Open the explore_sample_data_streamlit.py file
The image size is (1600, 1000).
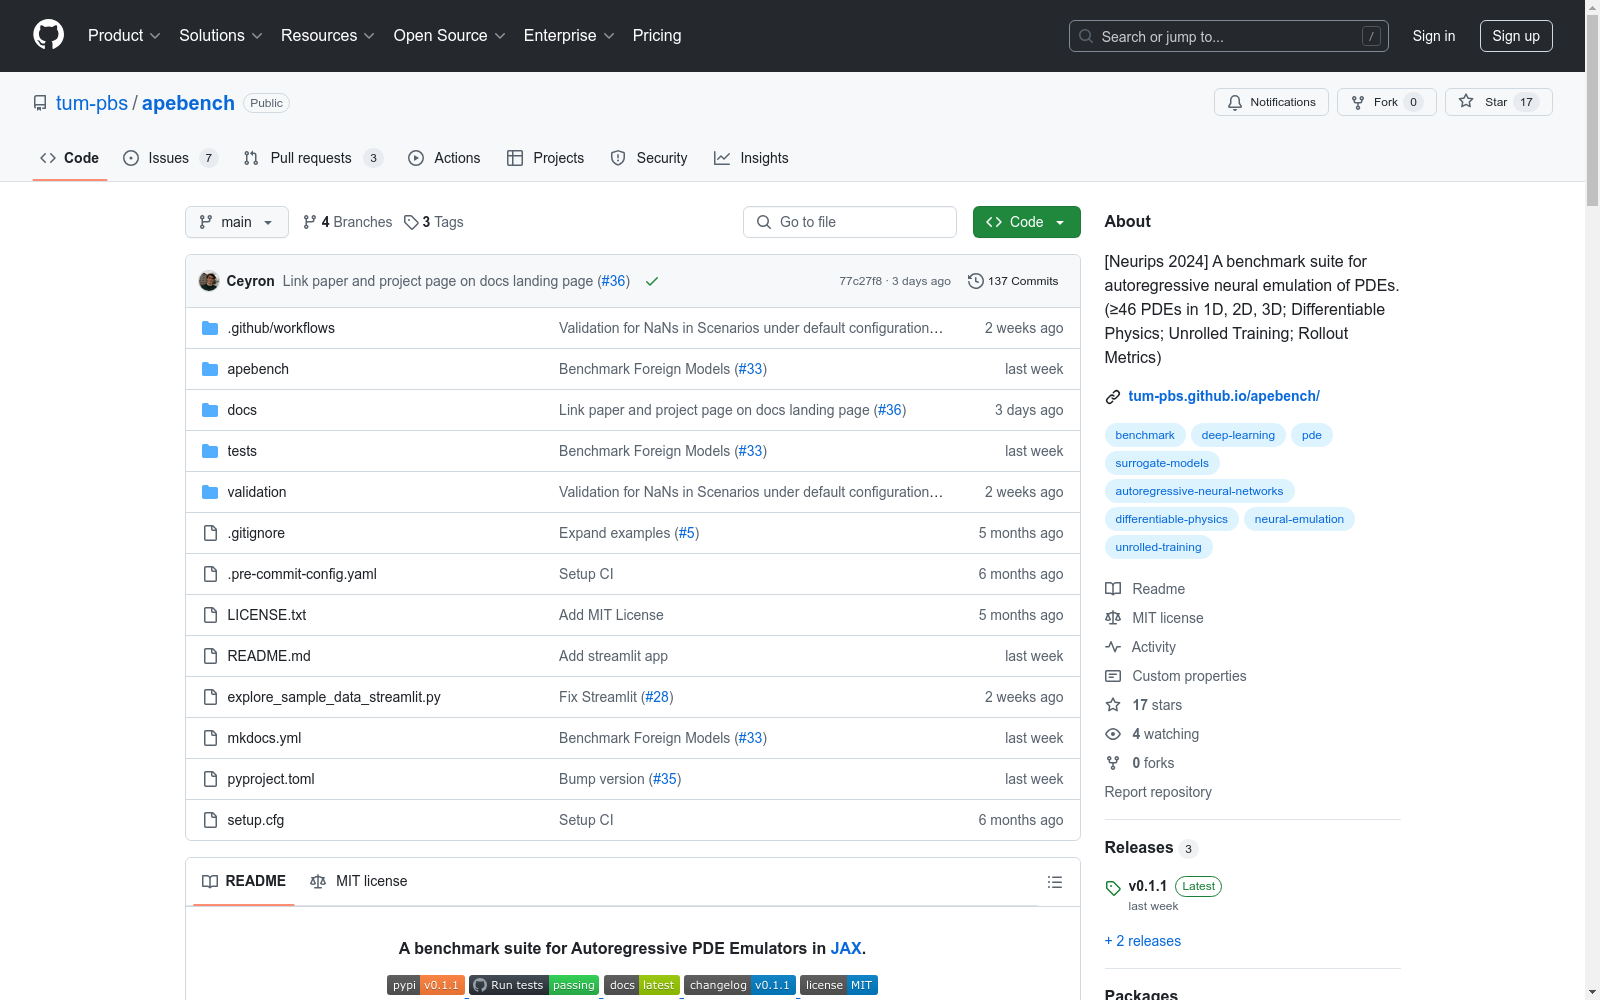(x=334, y=697)
